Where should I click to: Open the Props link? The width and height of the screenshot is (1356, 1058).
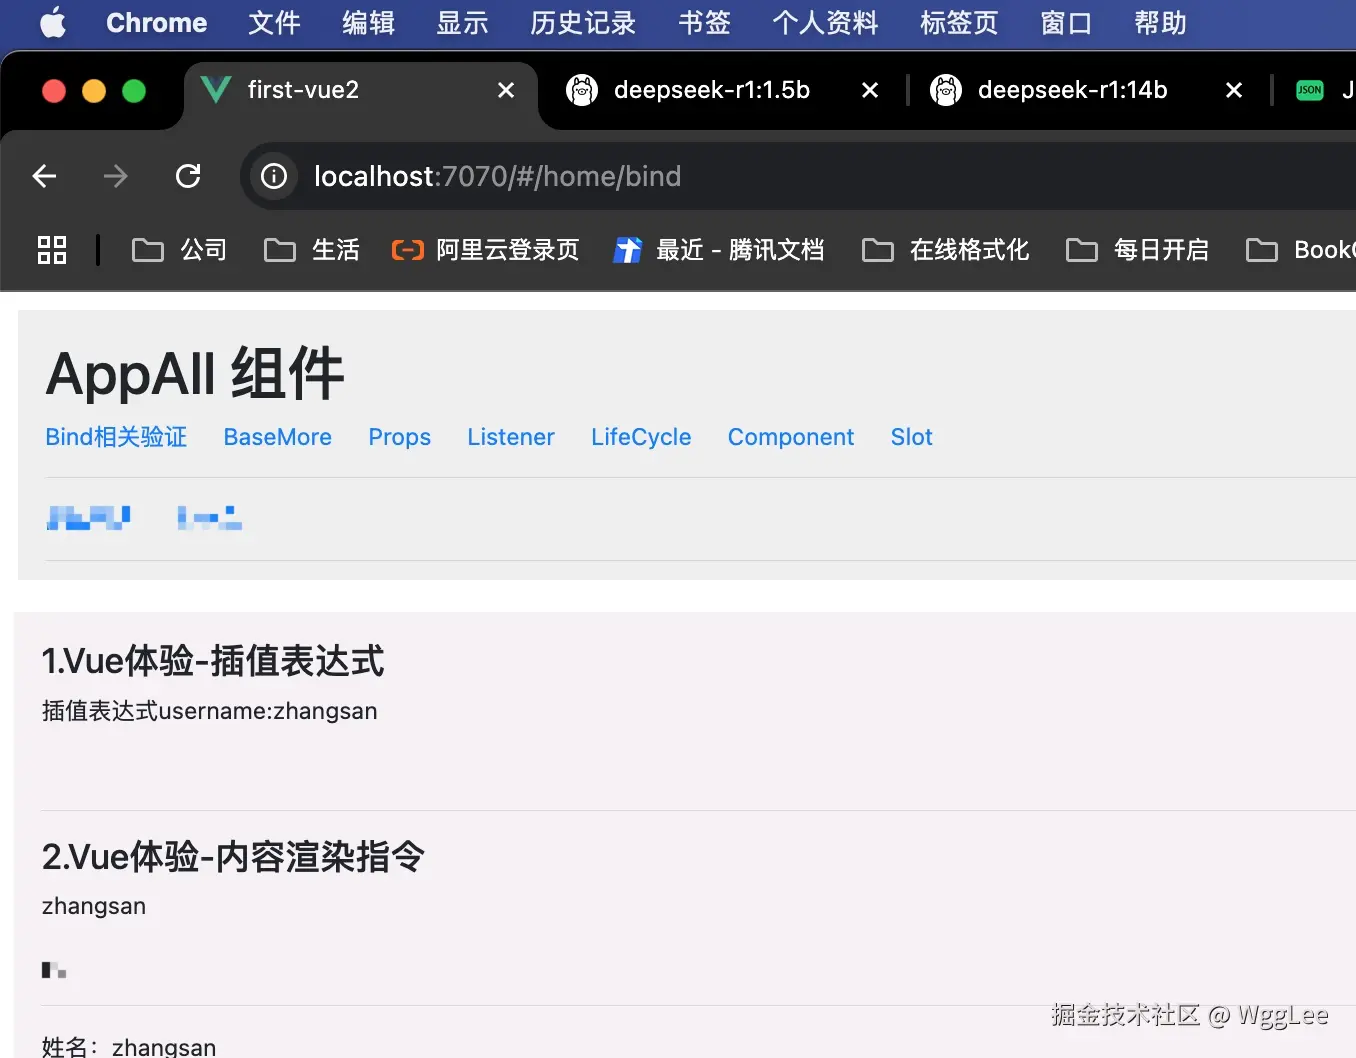[399, 437]
